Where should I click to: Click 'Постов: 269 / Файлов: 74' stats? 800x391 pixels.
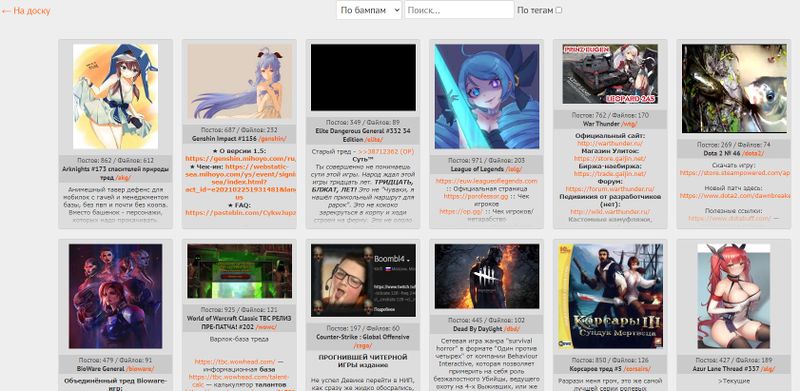pos(734,144)
